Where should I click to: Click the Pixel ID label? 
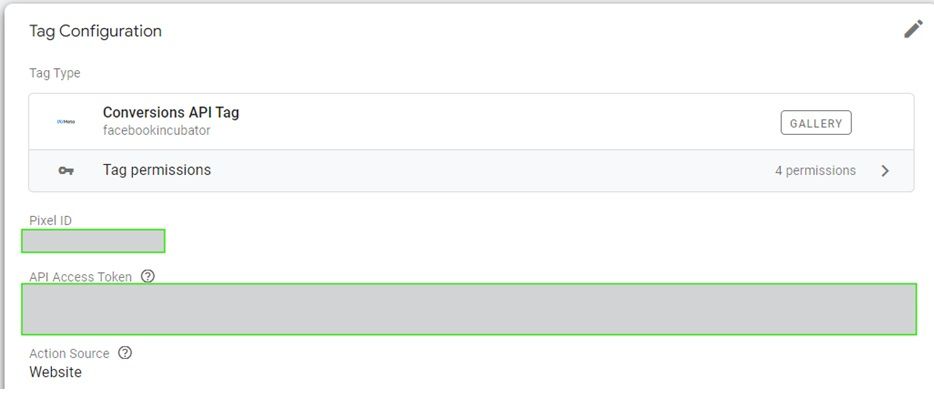pos(50,220)
